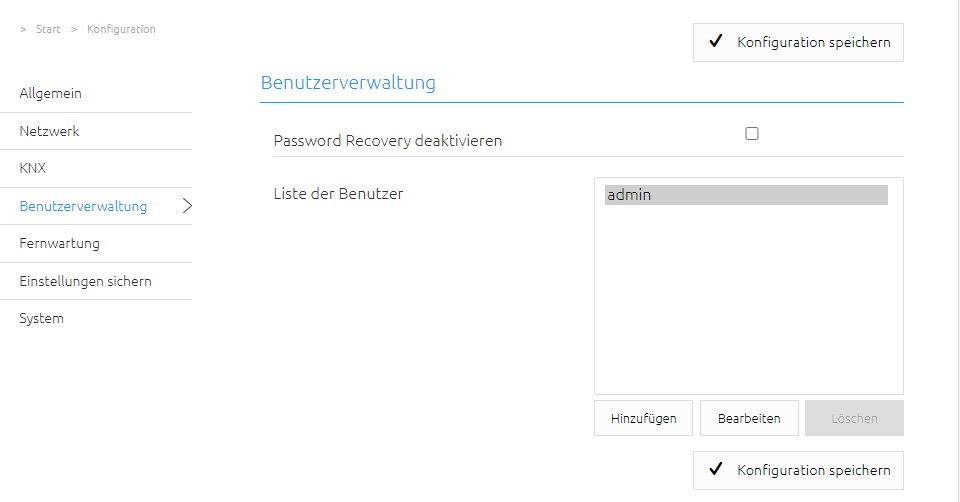Click the Password Recovery deaktivieren label
The image size is (960, 502).
pos(388,141)
